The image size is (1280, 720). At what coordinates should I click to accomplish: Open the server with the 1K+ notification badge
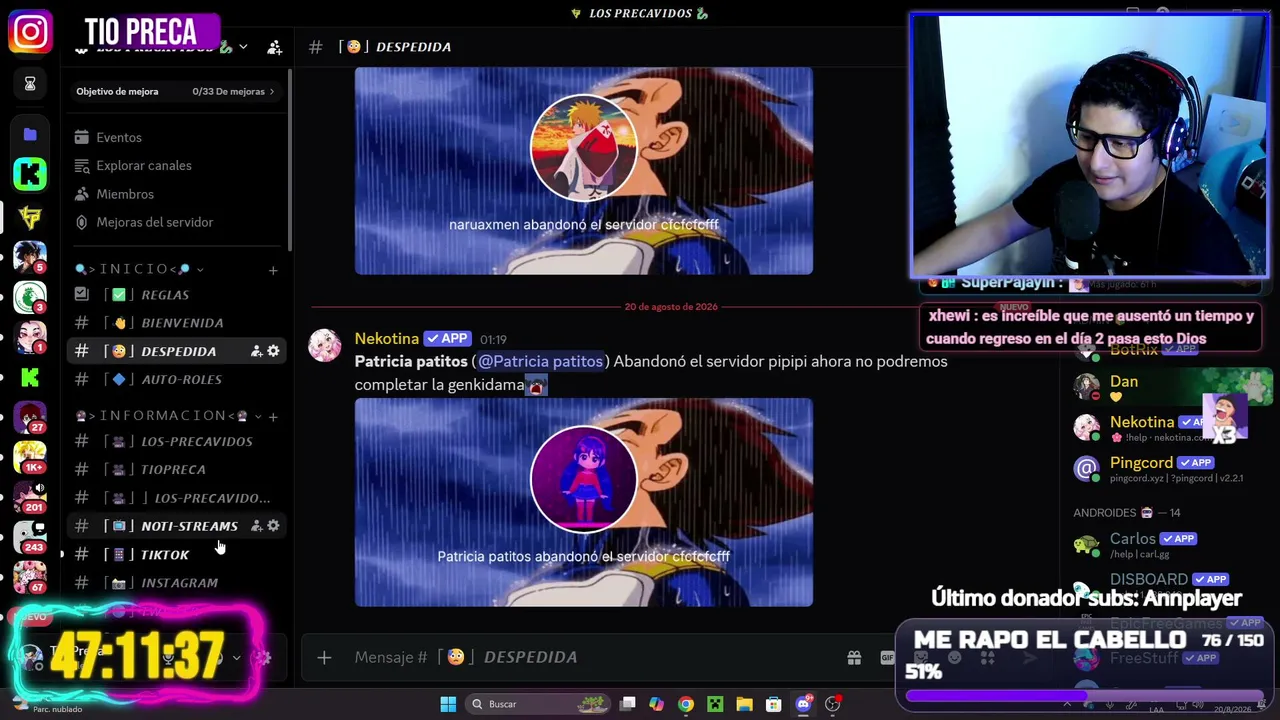pyautogui.click(x=30, y=457)
